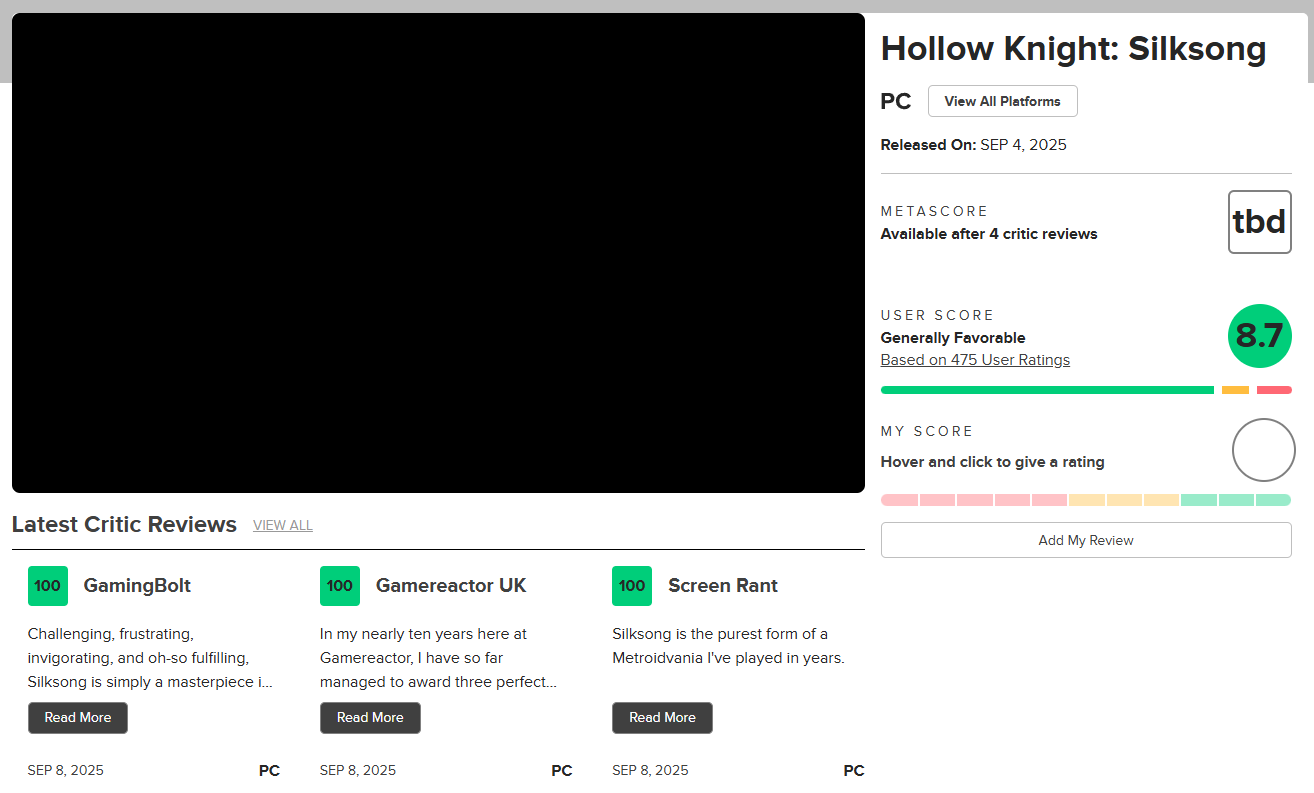Viewport: 1314px width, 793px height.
Task: Select first yellow segment of My Score bar
Action: pos(1087,500)
